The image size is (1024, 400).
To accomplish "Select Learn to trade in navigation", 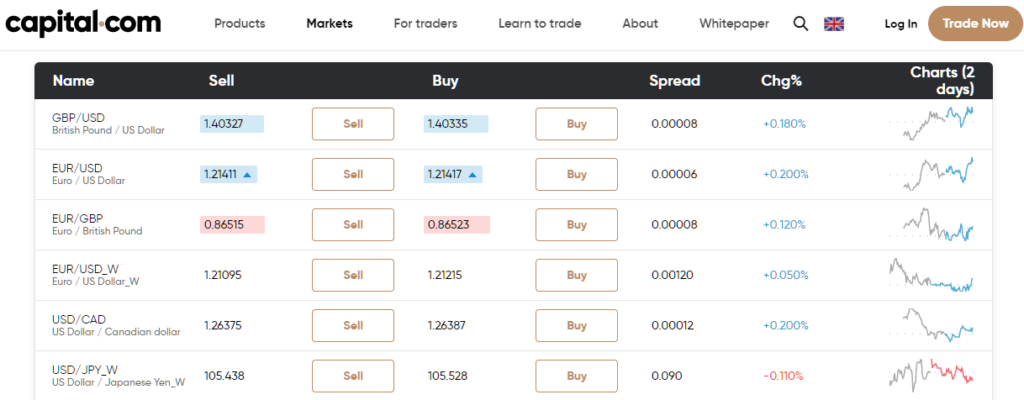I will [x=539, y=24].
